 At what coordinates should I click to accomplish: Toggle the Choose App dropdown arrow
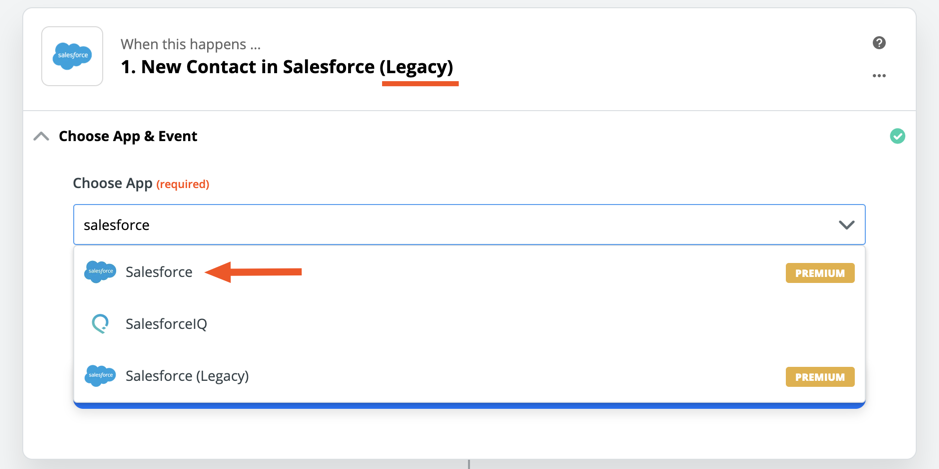tap(846, 225)
